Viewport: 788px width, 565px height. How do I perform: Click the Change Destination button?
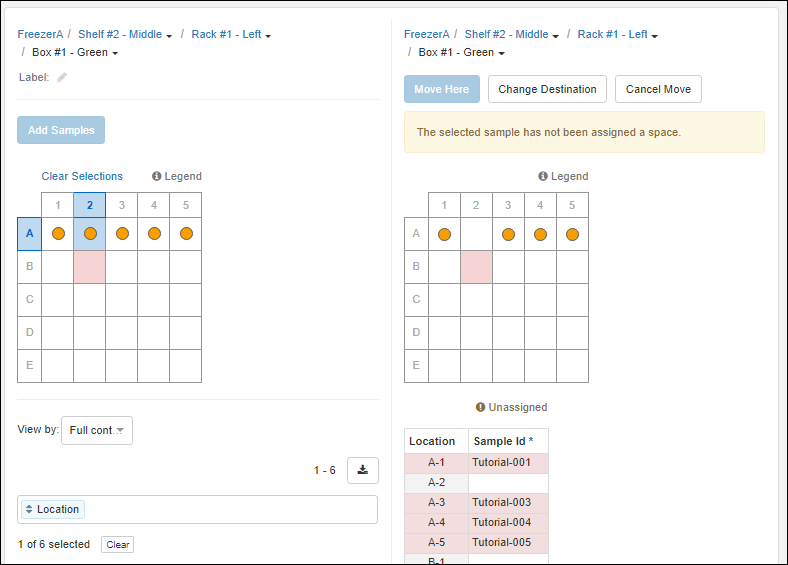click(547, 89)
